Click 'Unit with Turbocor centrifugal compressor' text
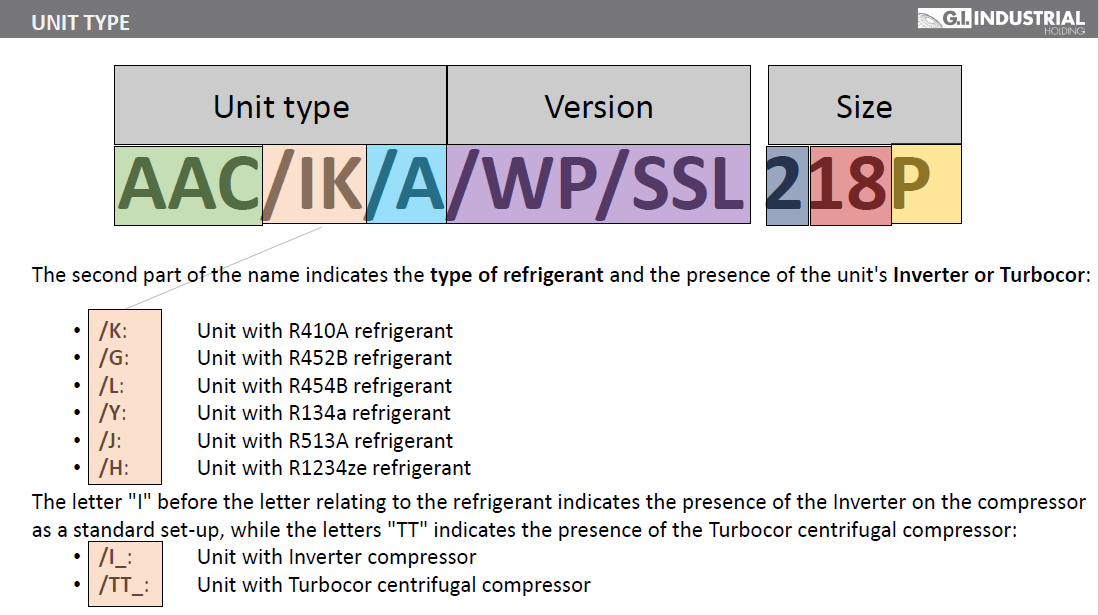The width and height of the screenshot is (1099, 615). click(394, 585)
